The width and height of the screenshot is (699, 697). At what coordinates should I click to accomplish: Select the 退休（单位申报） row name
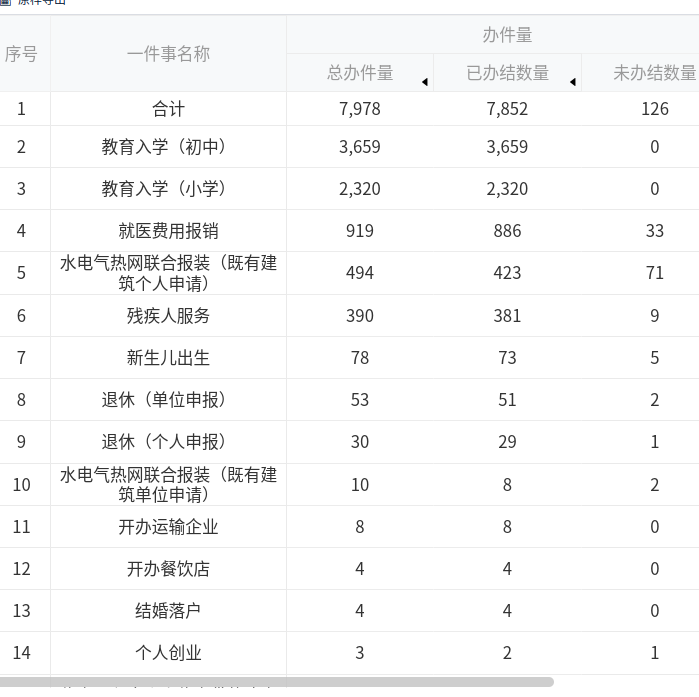point(168,400)
